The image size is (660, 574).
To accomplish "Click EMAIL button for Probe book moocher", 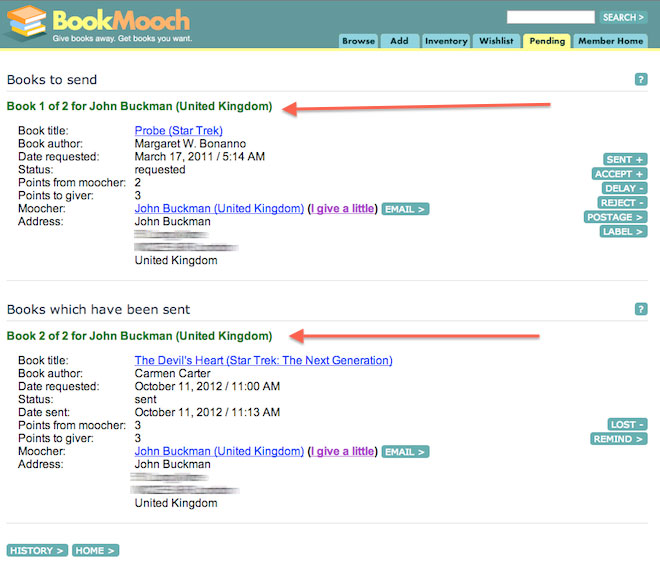I will [x=405, y=209].
